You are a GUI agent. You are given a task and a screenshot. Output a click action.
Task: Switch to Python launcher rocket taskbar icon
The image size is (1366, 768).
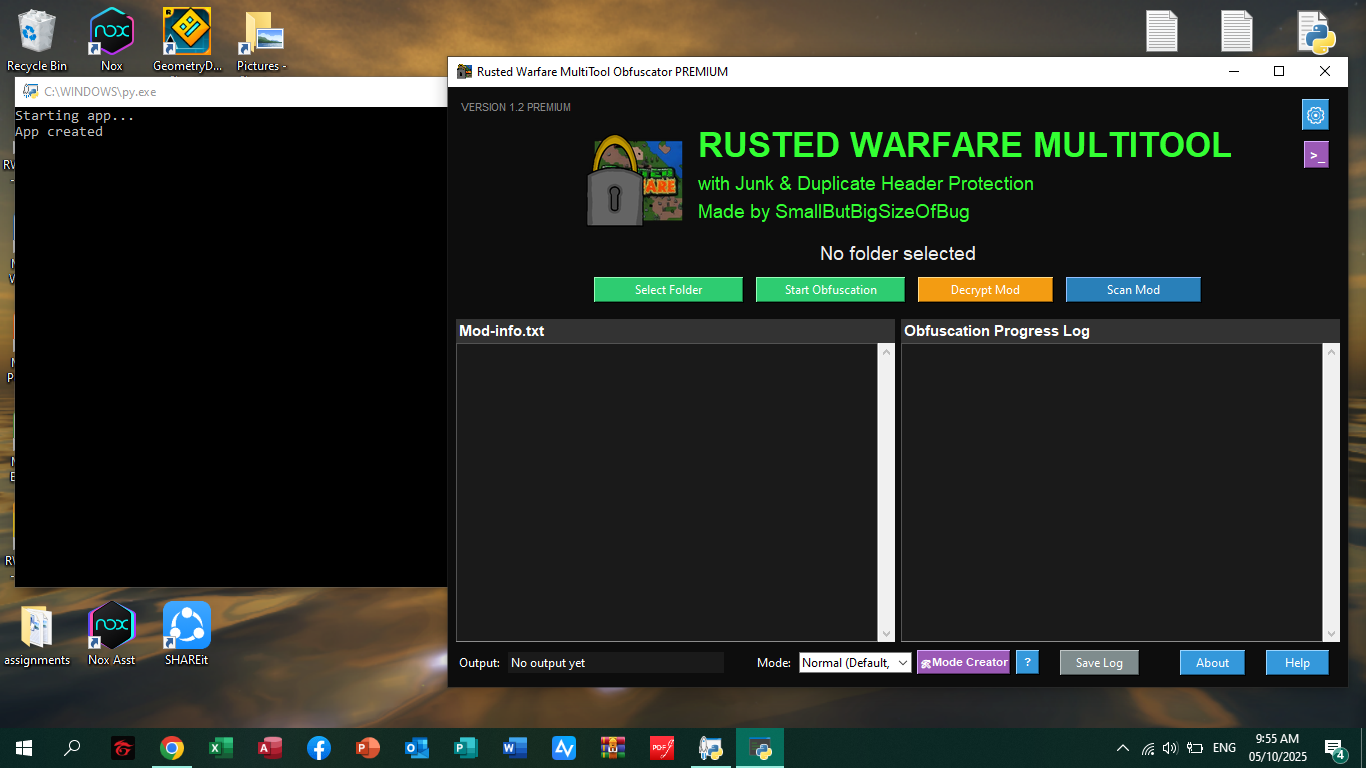coord(711,748)
